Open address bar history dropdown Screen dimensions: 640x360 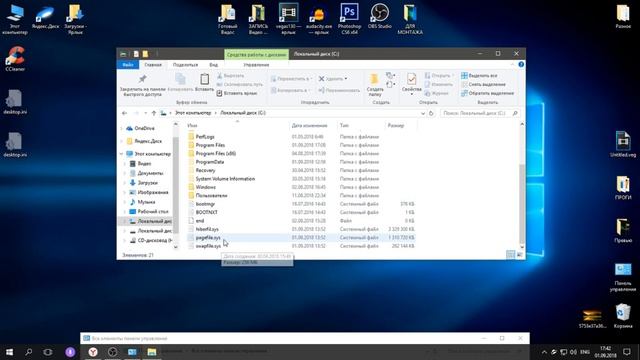coord(422,113)
